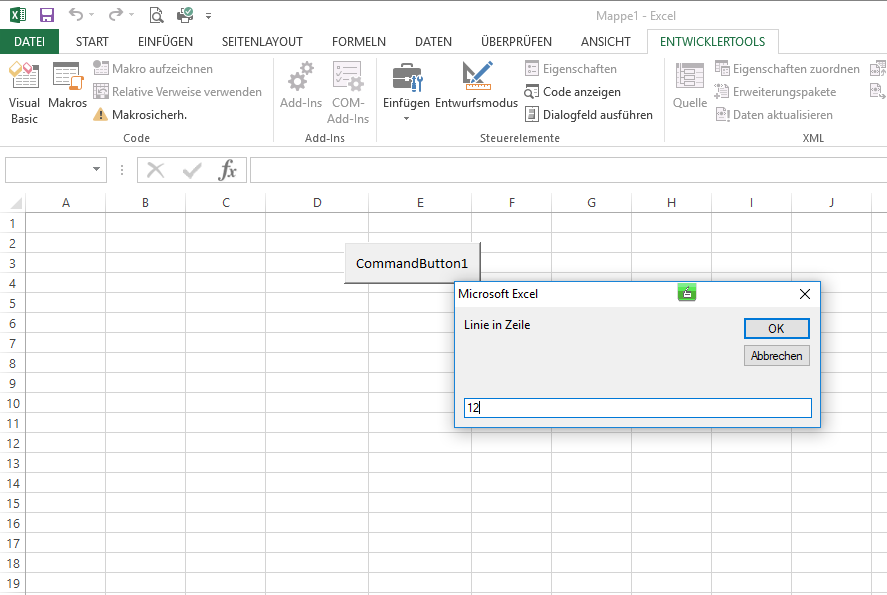Switch to the ÜBERPRÜFEN tab
Screen dimensions: 887x595
(x=516, y=42)
